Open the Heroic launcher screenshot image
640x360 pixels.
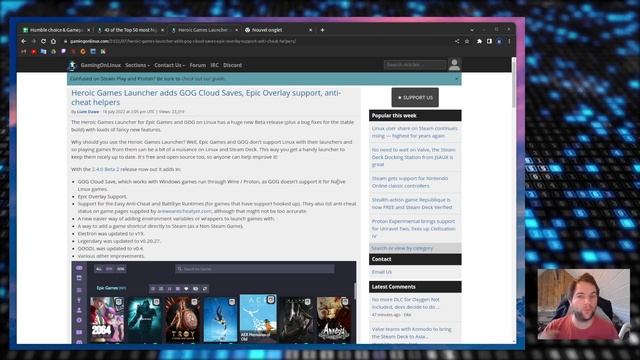coord(214,302)
